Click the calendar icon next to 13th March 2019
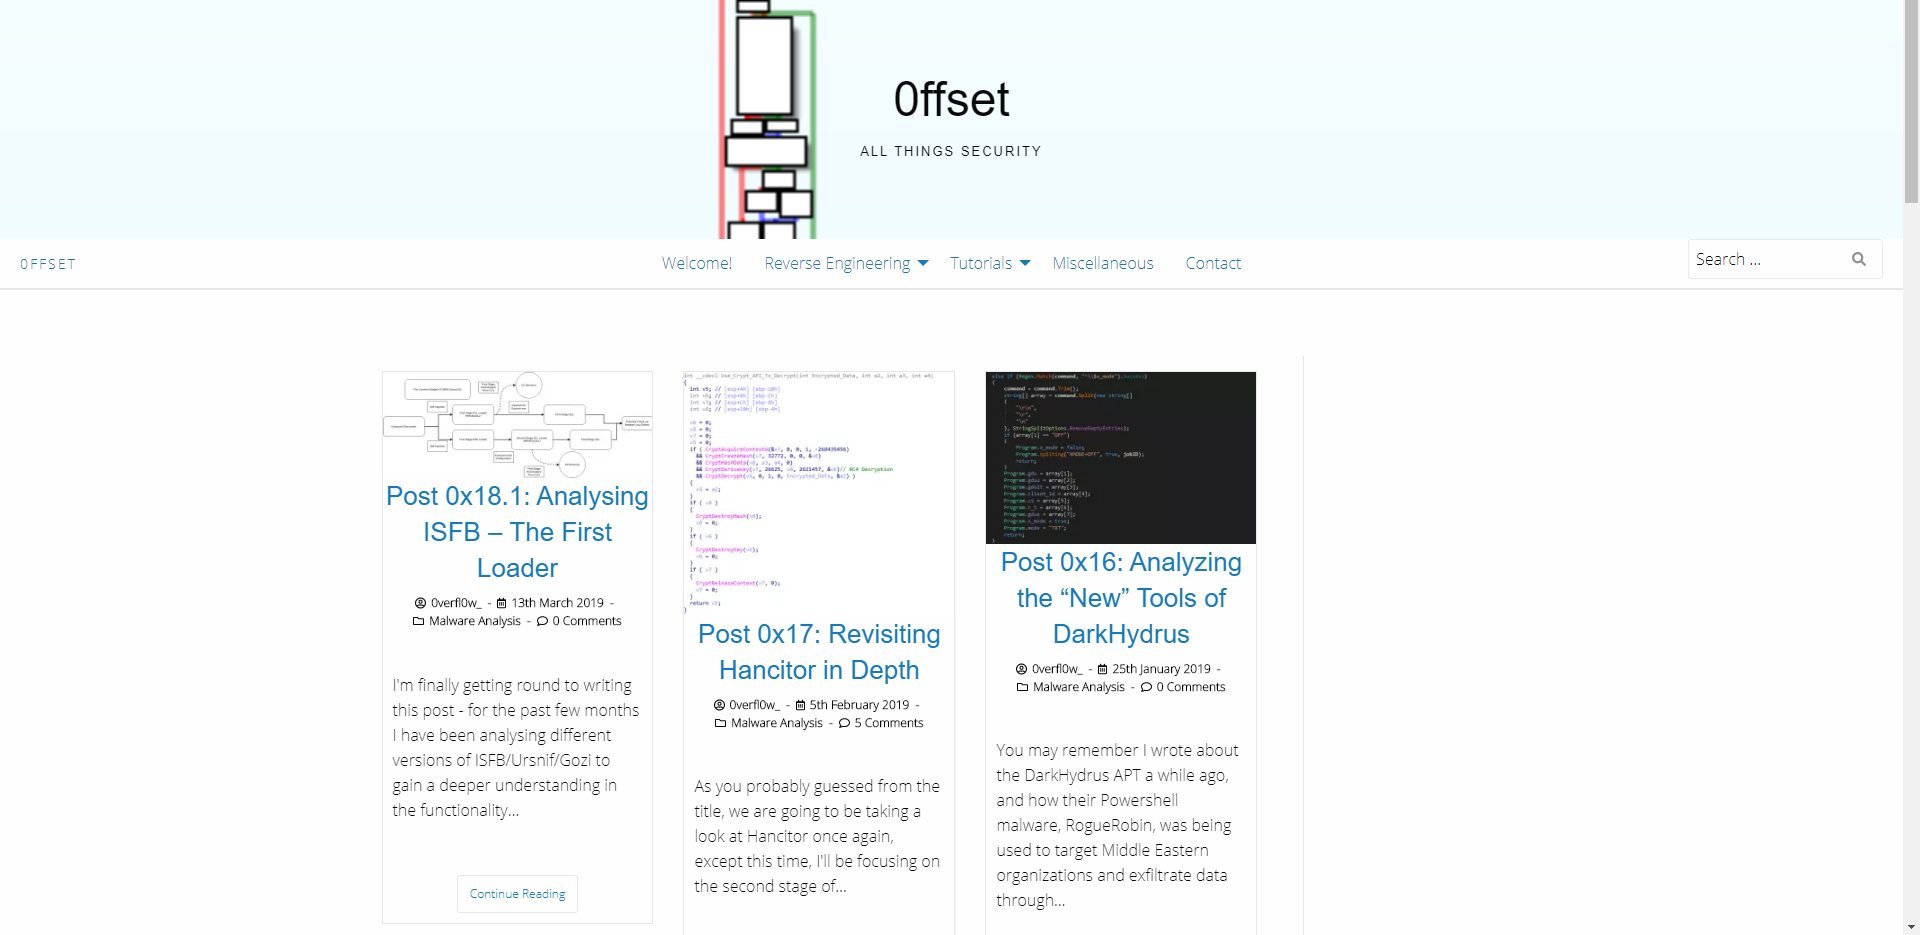 [x=502, y=603]
